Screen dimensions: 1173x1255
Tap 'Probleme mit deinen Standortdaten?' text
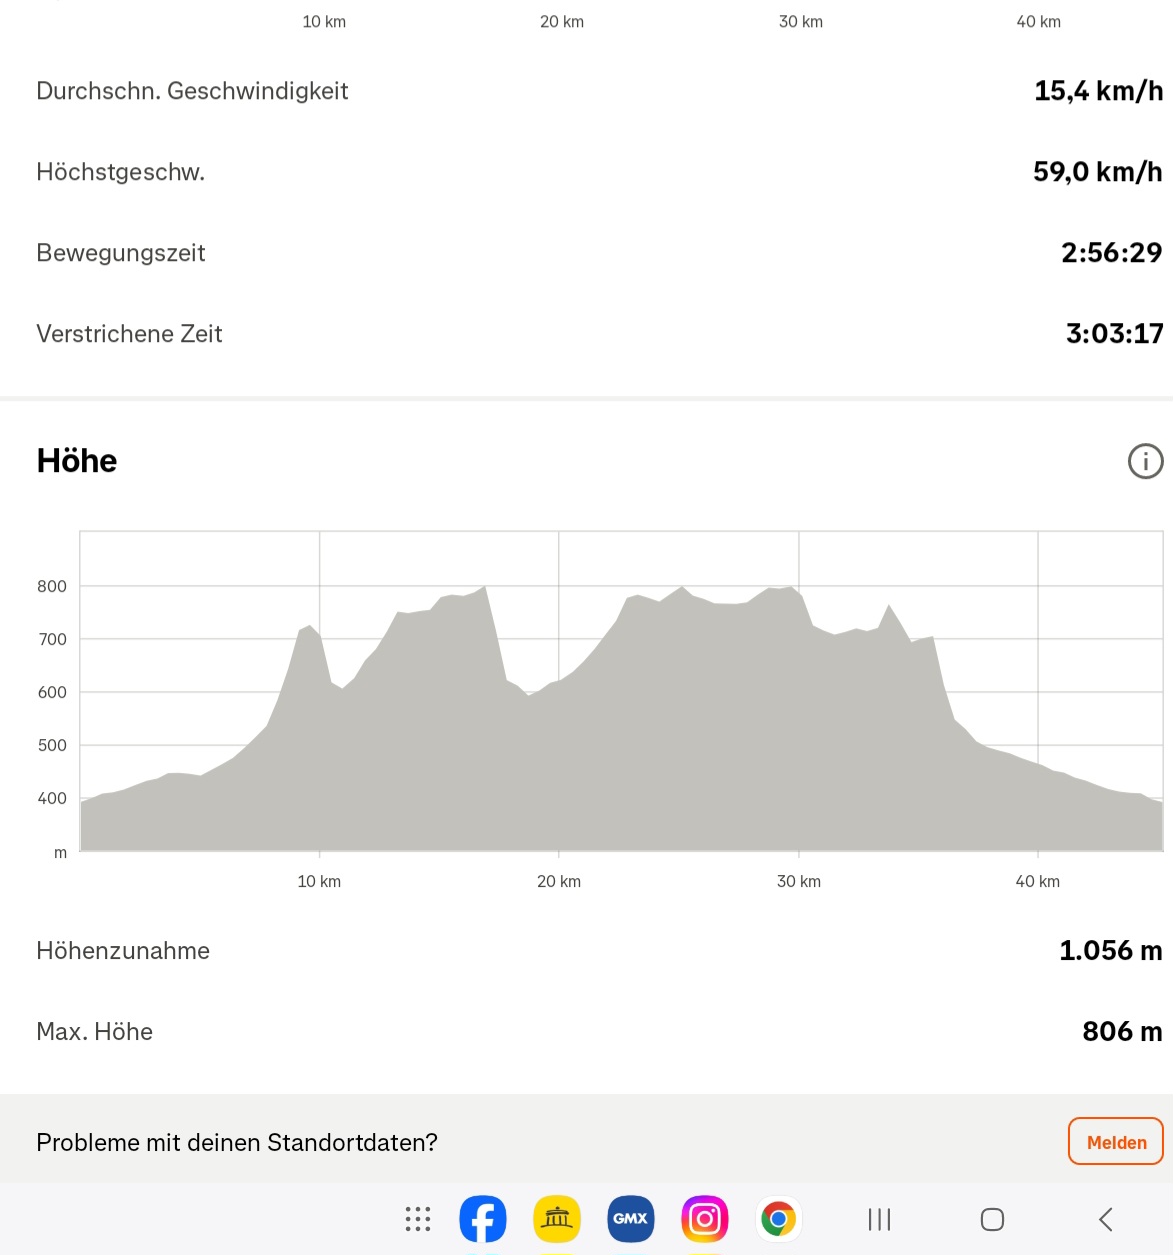(237, 1142)
